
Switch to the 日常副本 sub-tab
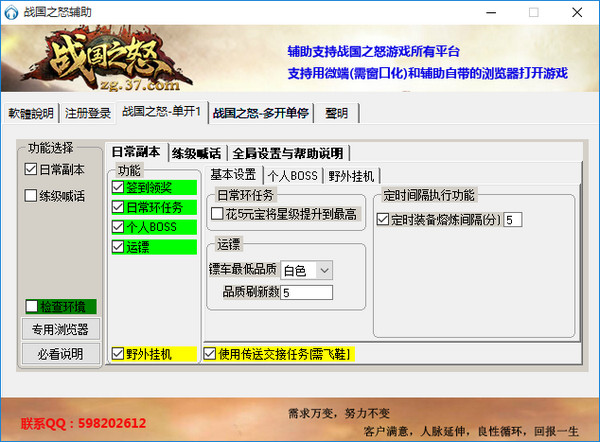tap(136, 152)
